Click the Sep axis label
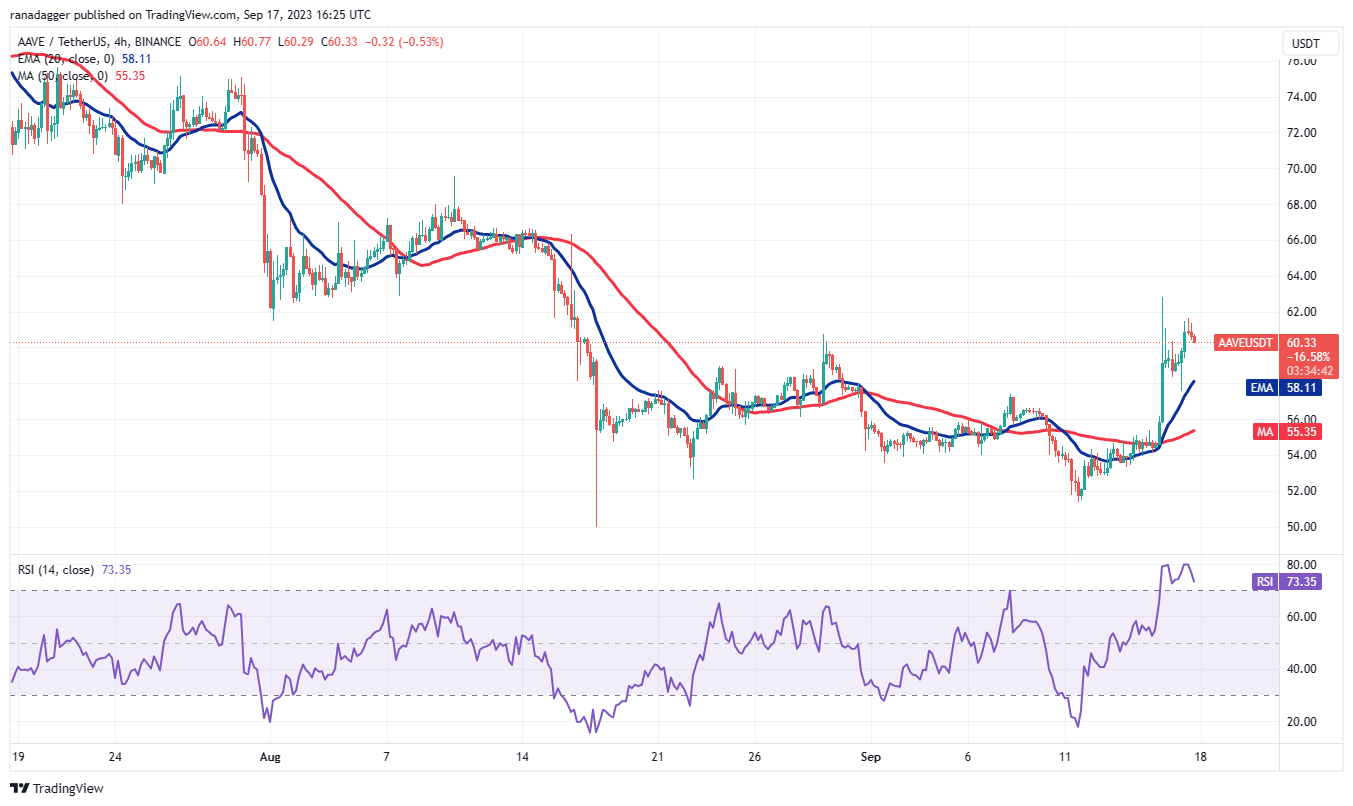The height and width of the screenshot is (806, 1353). [869, 757]
